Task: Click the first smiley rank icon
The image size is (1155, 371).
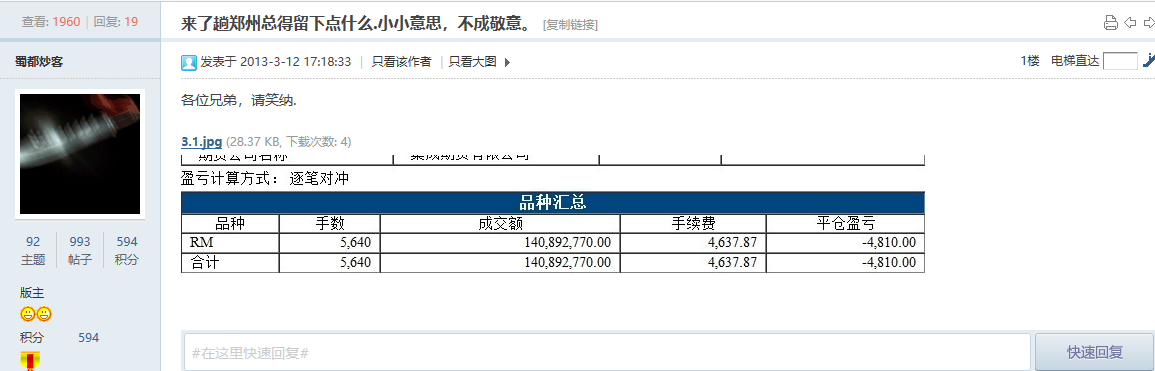Action: coord(27,314)
